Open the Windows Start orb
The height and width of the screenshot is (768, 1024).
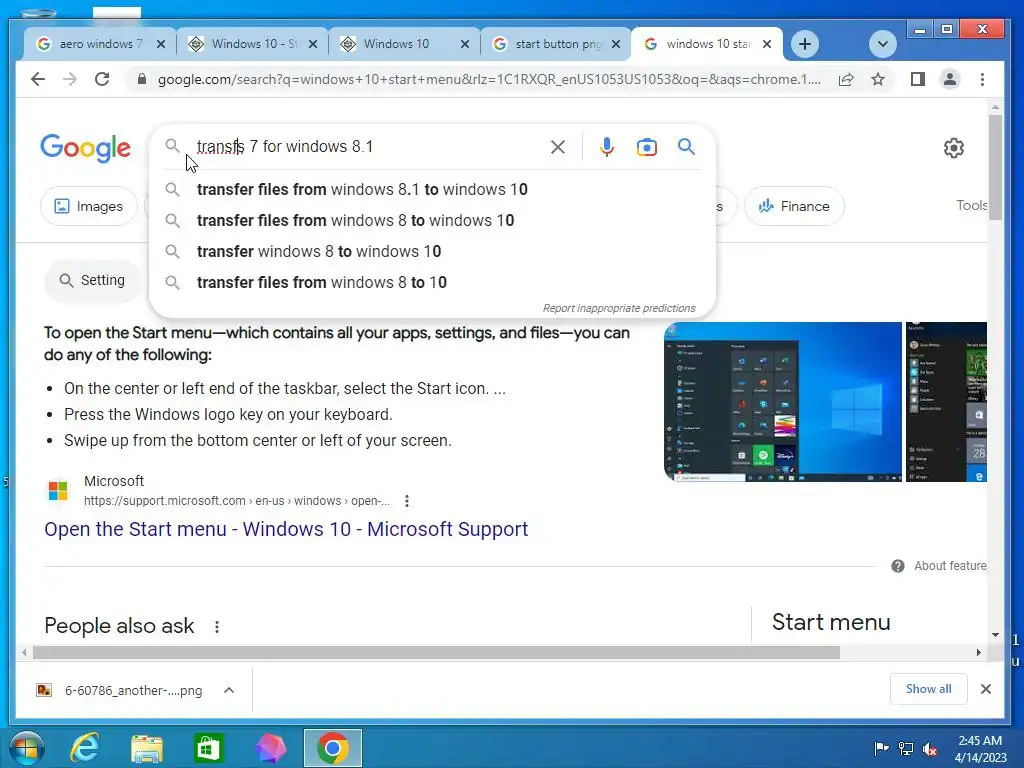(26, 748)
